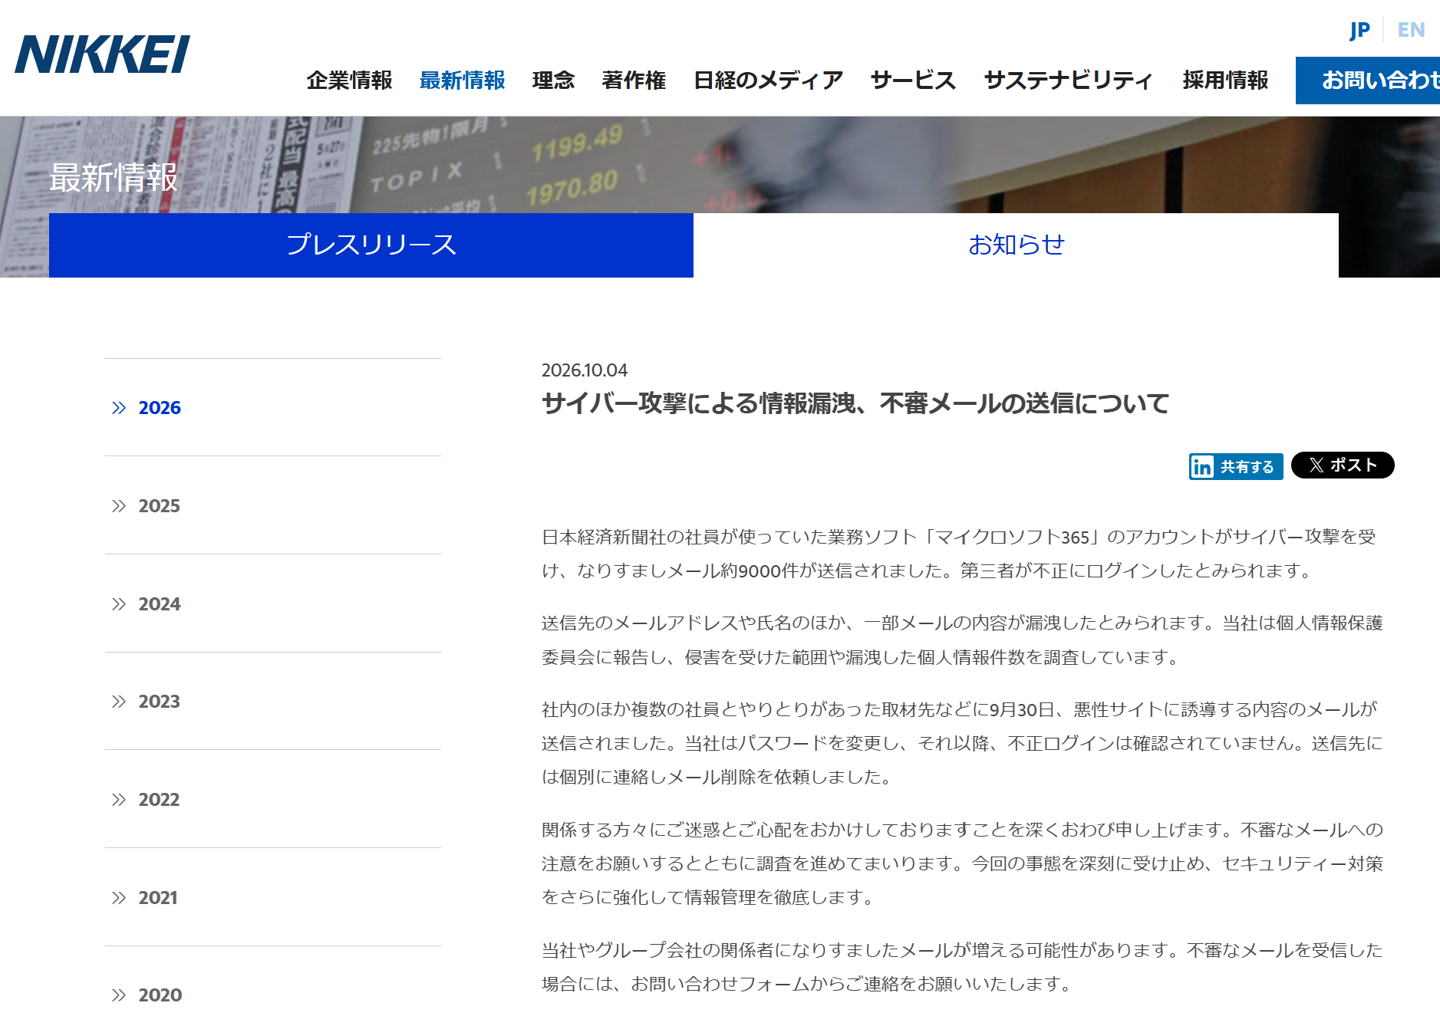Image resolution: width=1440 pixels, height=1026 pixels.
Task: Select 2020 in year list
Action: (x=273, y=994)
